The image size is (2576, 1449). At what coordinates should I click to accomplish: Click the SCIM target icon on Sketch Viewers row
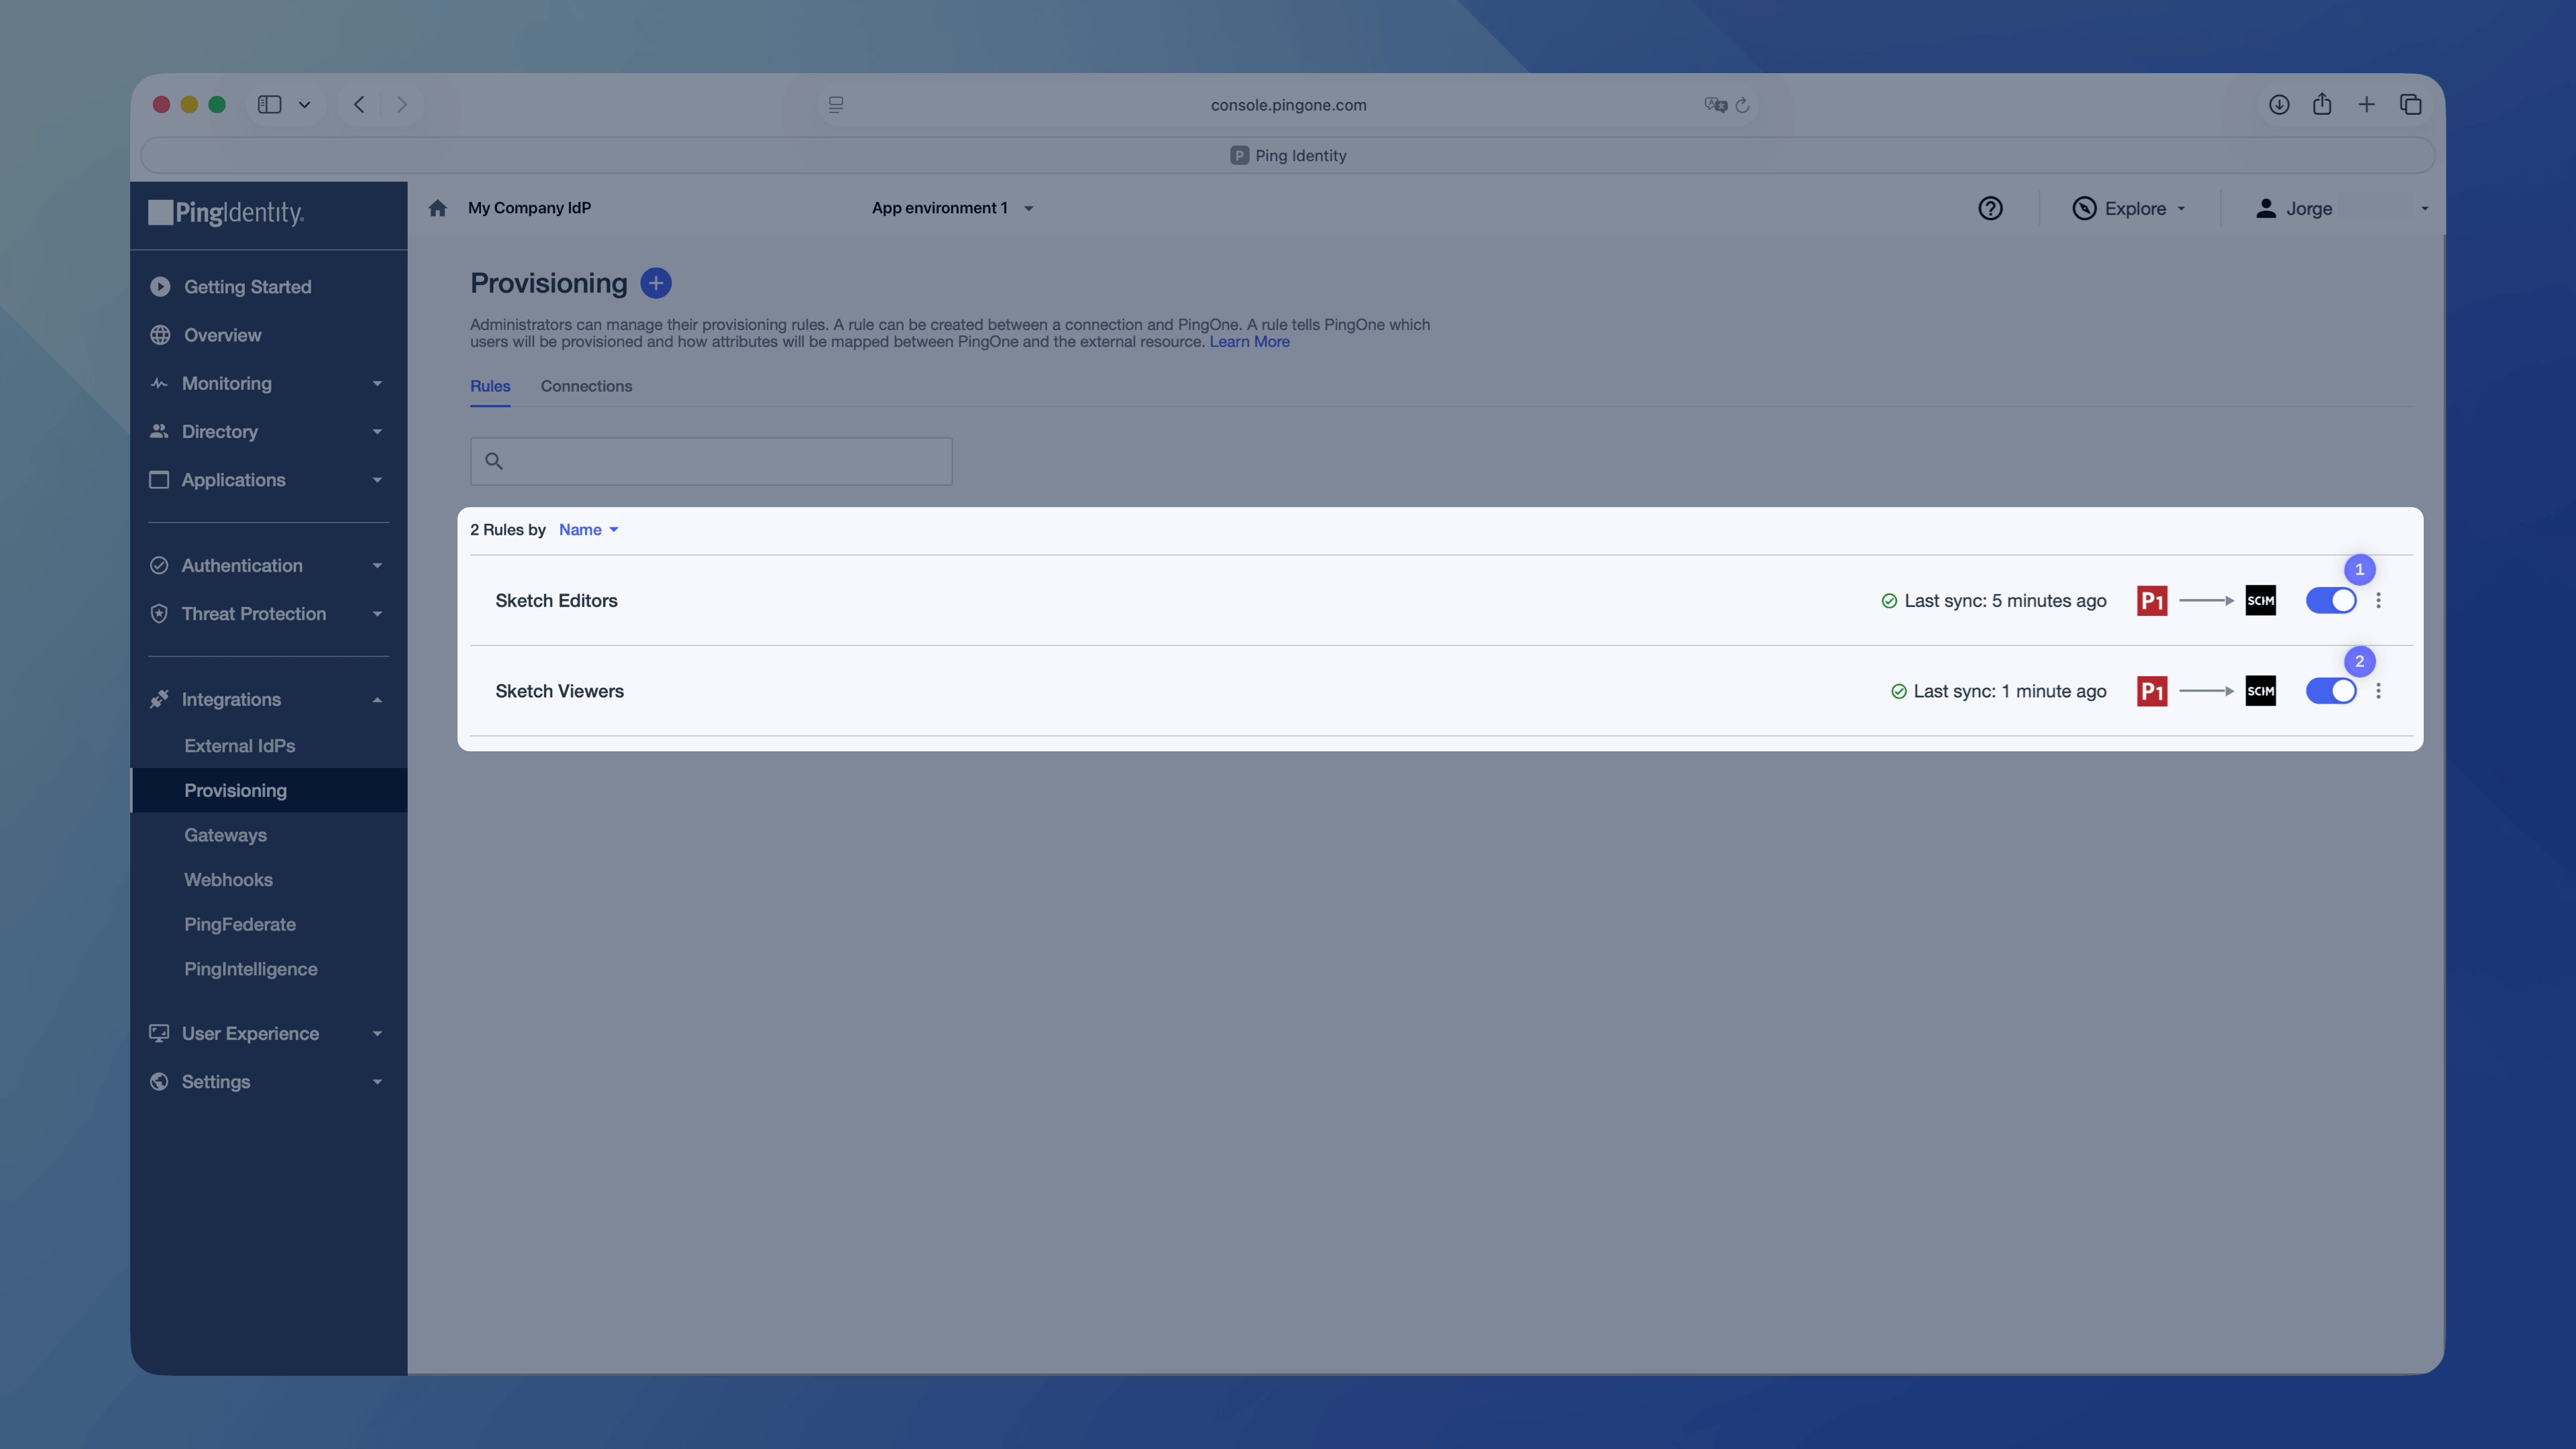pyautogui.click(x=2260, y=691)
